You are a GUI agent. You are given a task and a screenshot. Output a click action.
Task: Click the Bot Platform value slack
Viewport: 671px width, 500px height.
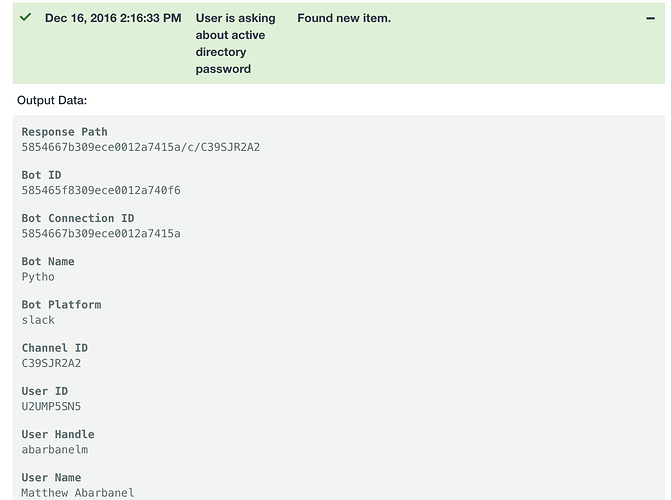tap(38, 320)
